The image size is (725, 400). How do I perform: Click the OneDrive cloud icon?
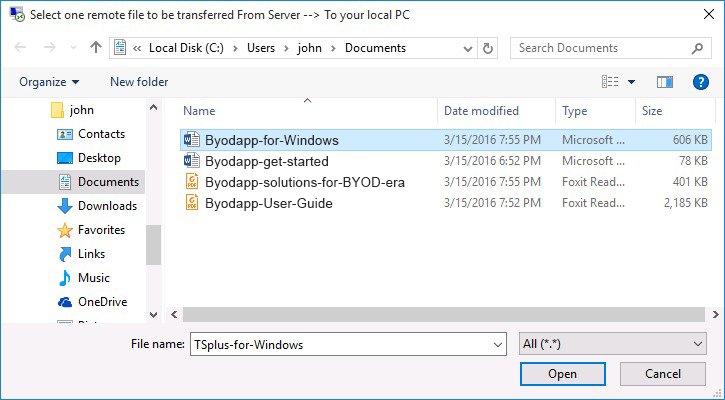click(x=65, y=302)
